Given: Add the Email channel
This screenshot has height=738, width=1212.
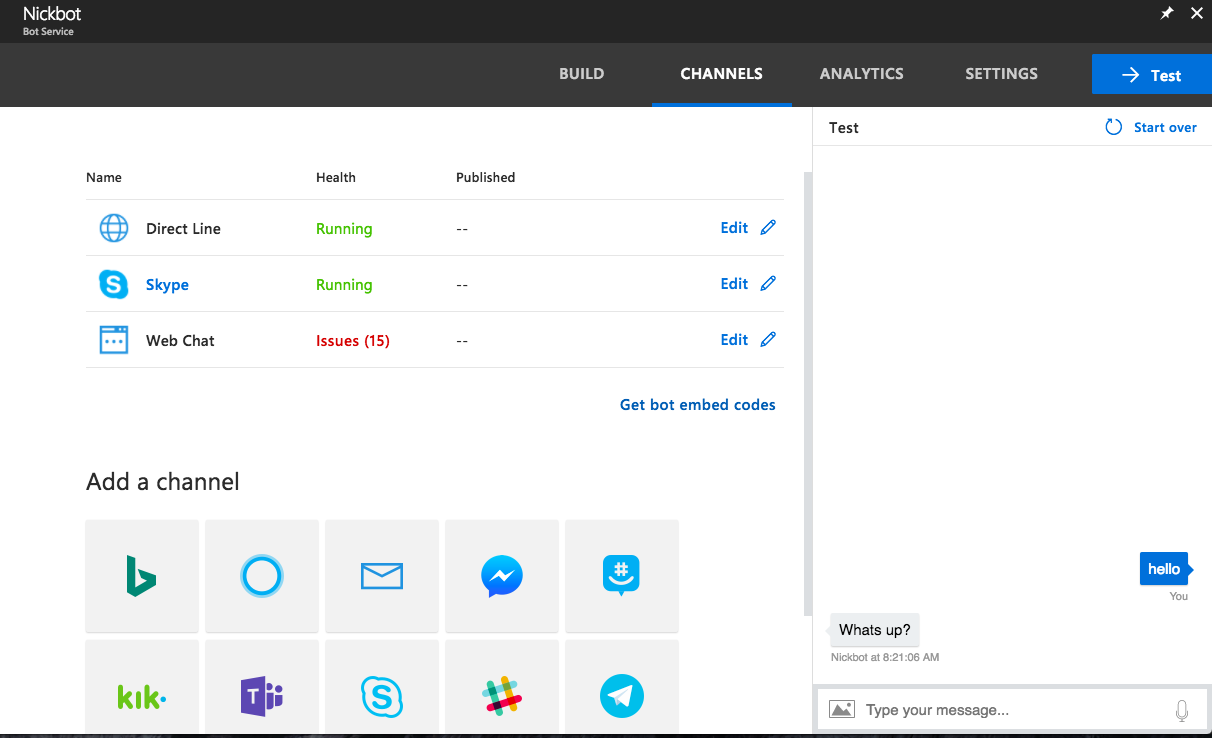Looking at the screenshot, I should (382, 576).
